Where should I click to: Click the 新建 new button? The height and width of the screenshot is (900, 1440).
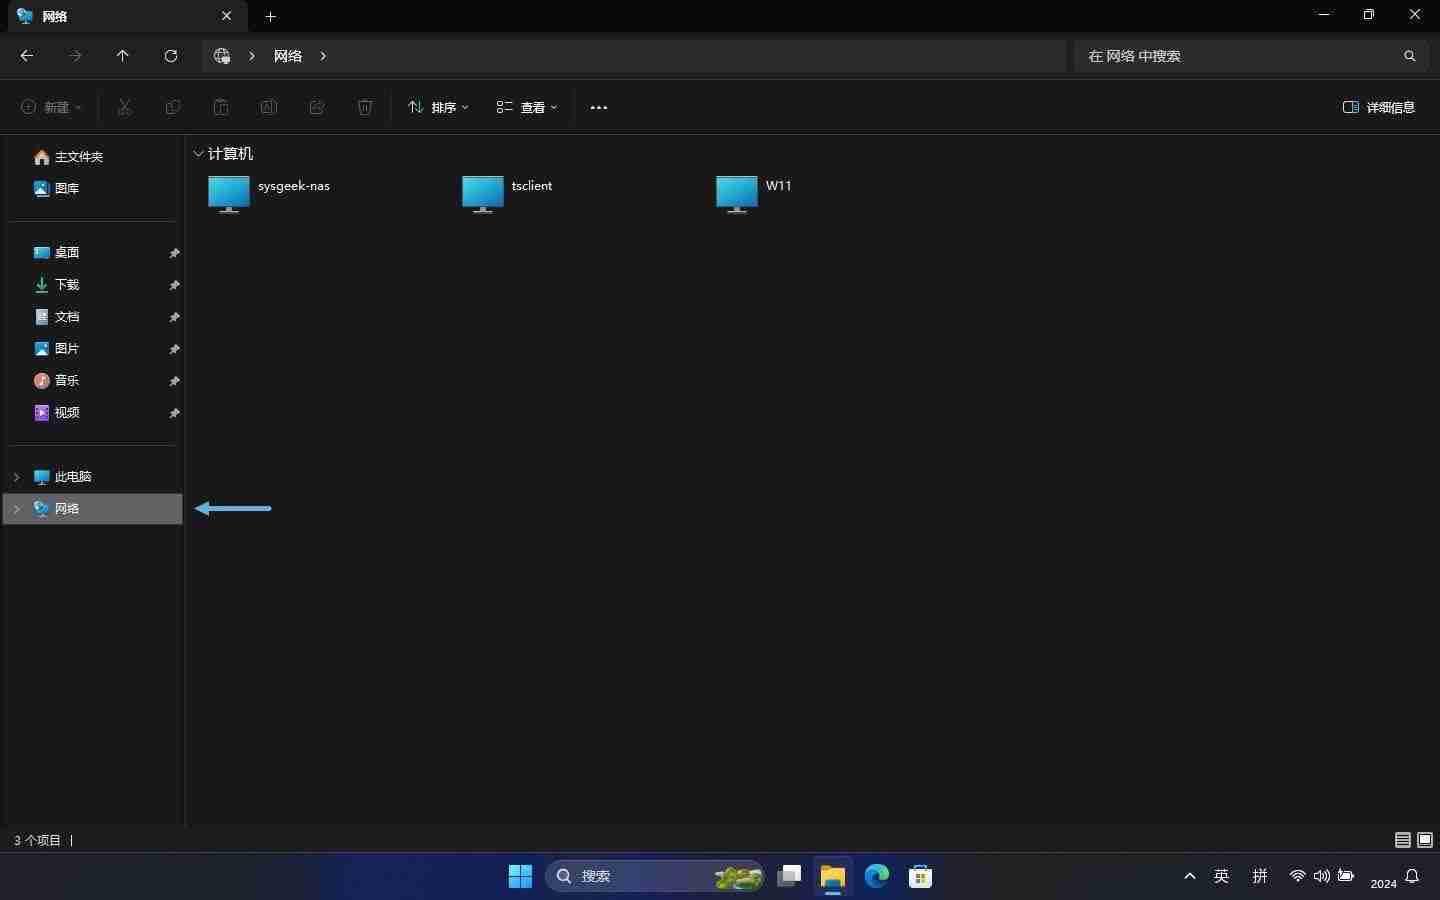point(51,108)
